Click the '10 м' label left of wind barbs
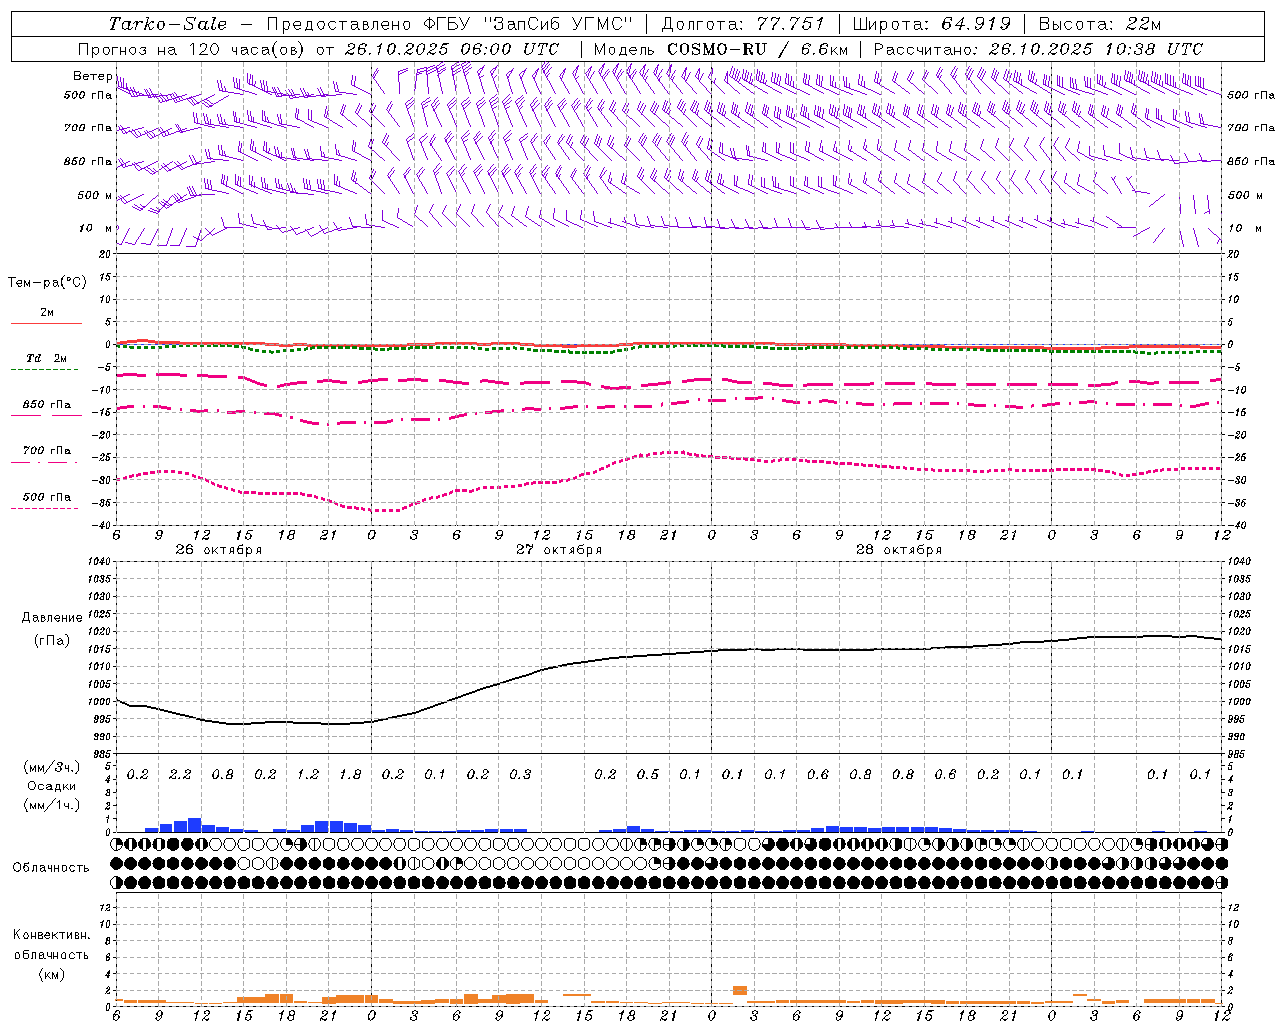This screenshot has height=1024, width=1280. [96, 228]
